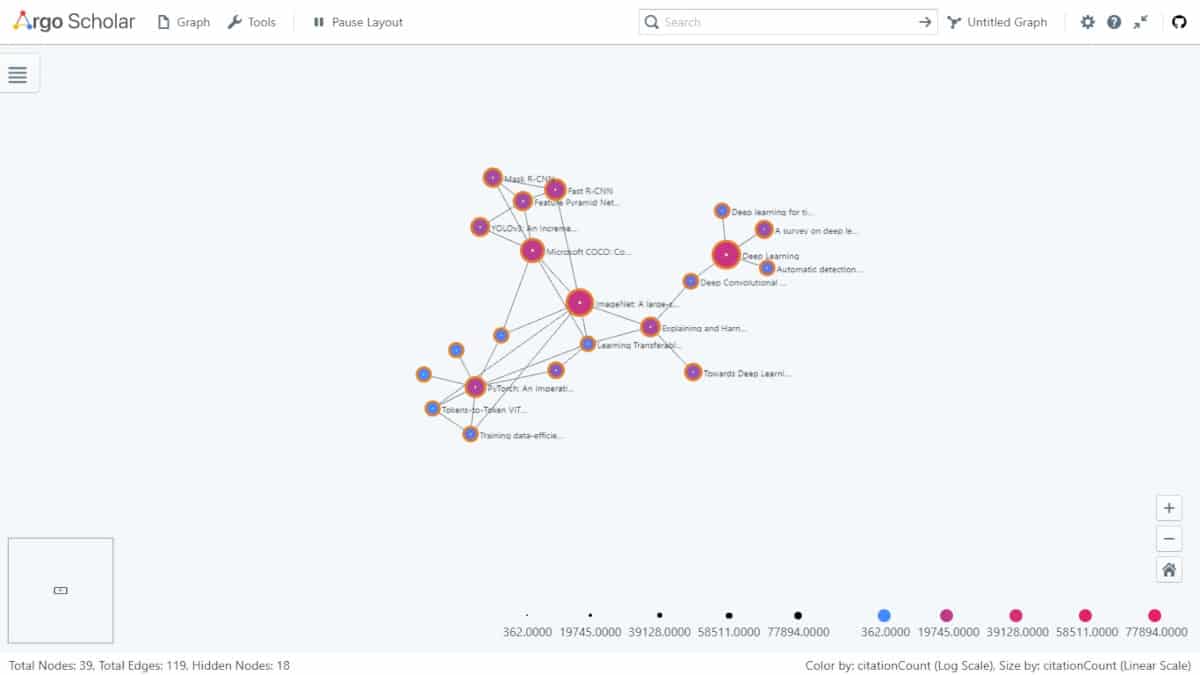1200x675 pixels.
Task: Click the settings gear icon
Action: tap(1088, 22)
